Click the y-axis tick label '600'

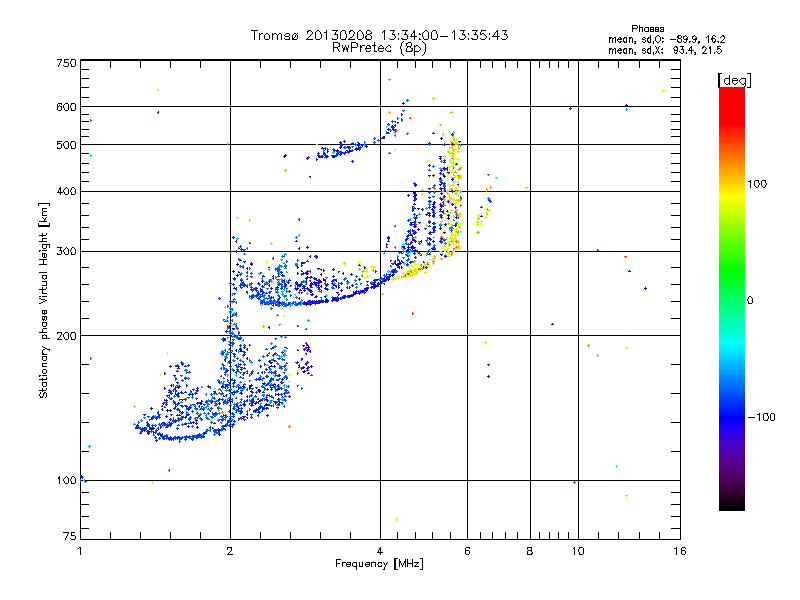point(66,107)
